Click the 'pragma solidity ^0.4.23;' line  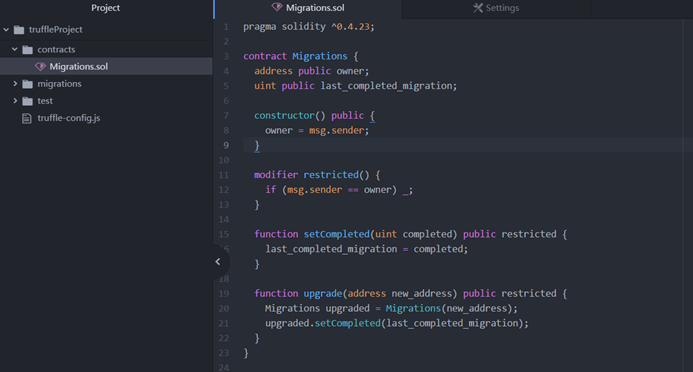(x=308, y=27)
